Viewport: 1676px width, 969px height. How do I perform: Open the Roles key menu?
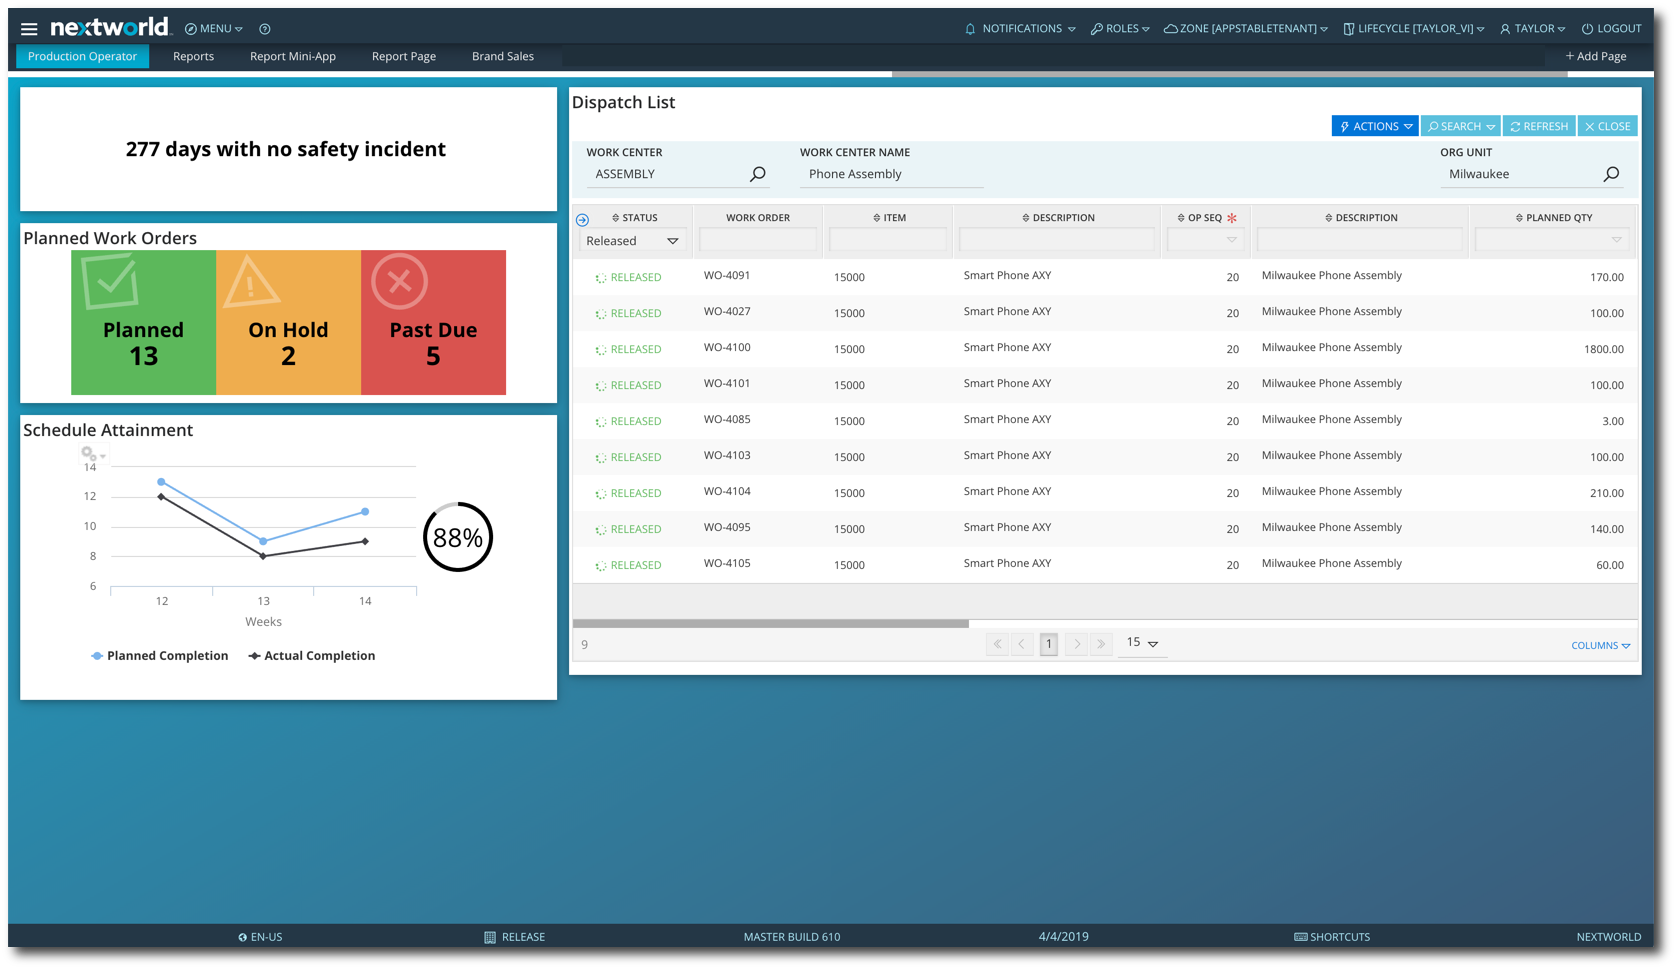pyautogui.click(x=1120, y=29)
